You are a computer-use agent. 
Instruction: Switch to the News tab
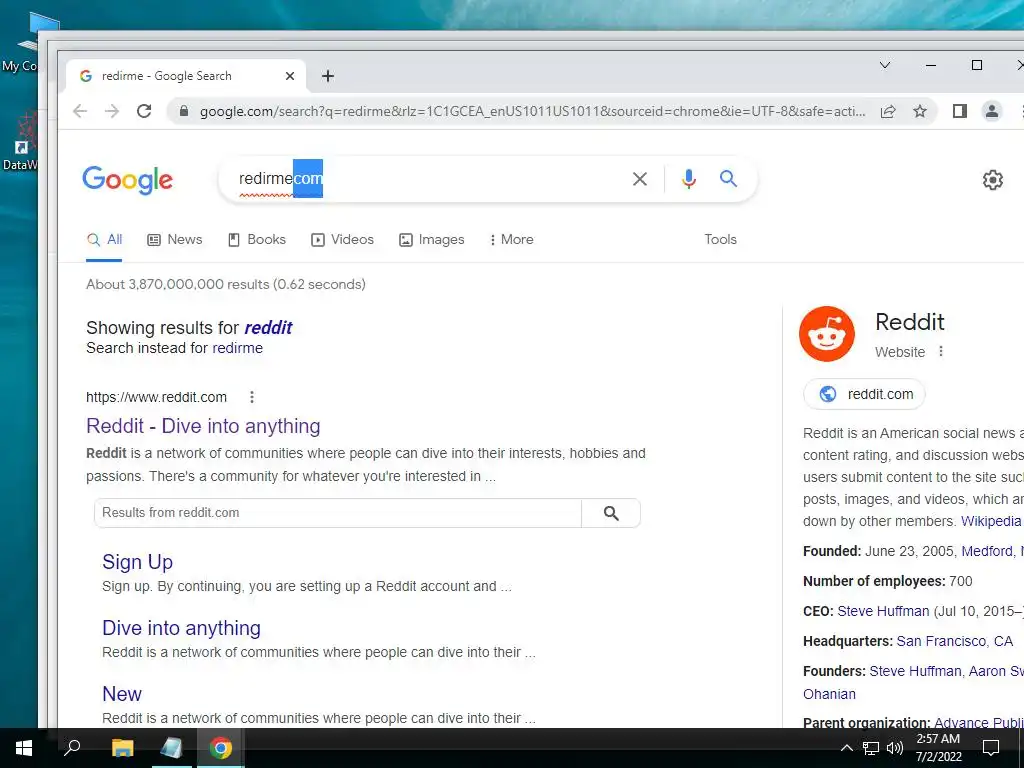point(175,240)
